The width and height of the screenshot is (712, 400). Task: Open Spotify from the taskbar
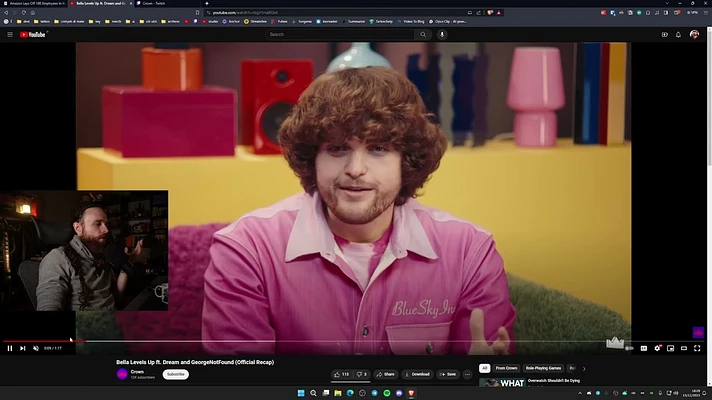(387, 393)
